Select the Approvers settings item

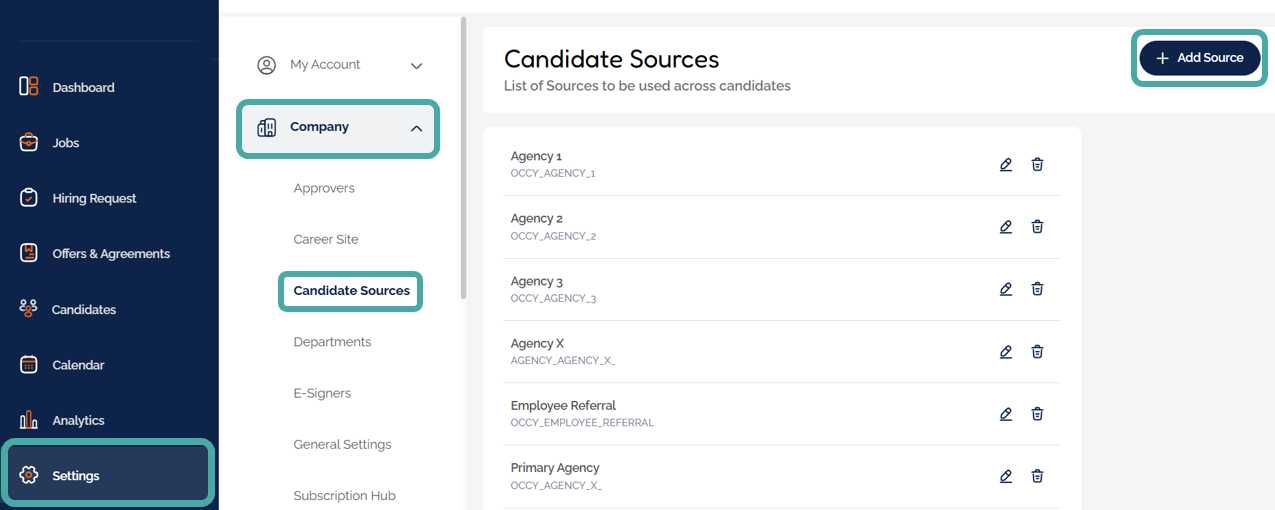[x=324, y=188]
